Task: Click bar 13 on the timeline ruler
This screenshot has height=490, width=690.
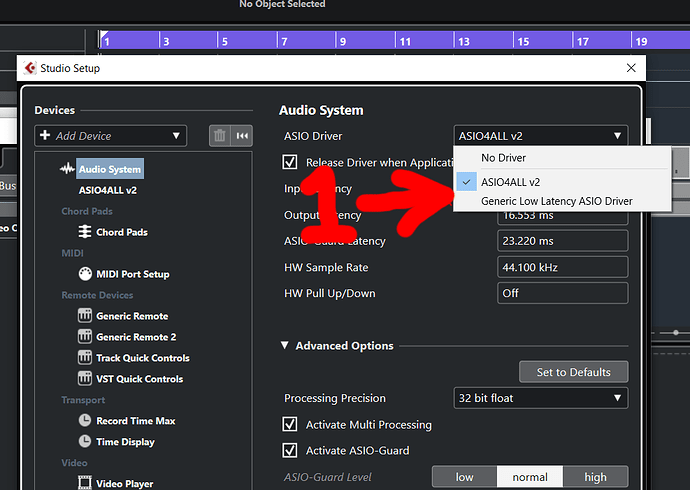Action: (464, 41)
